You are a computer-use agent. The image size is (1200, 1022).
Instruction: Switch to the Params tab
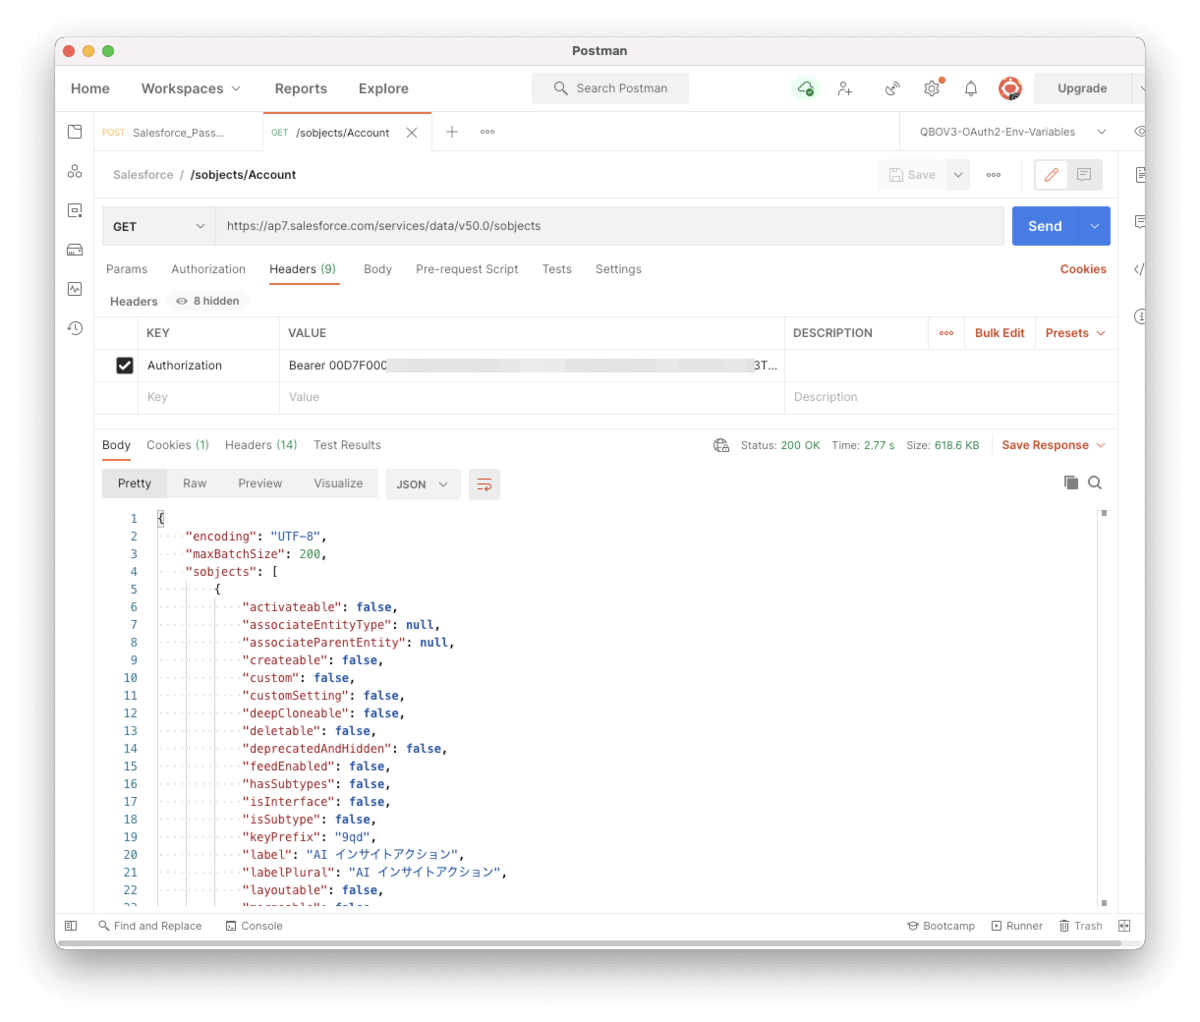[x=127, y=269]
